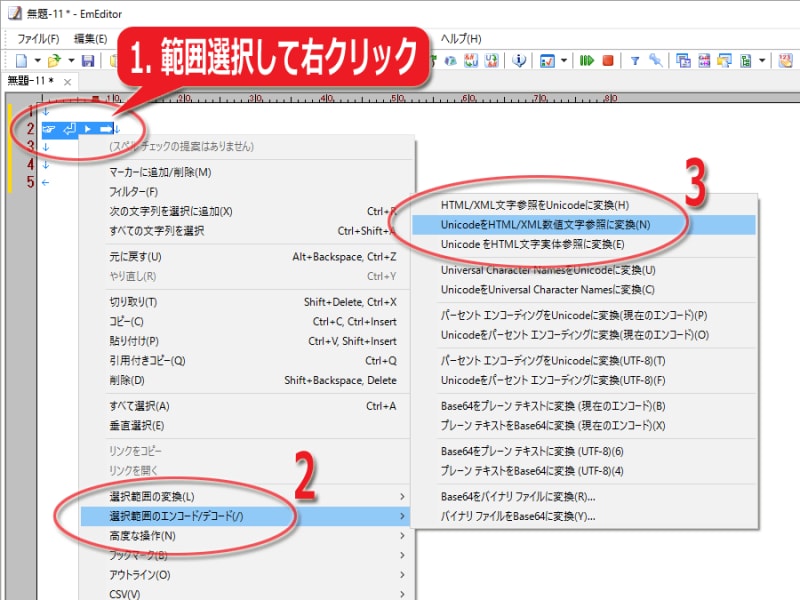Choose パーセント エンコーディングをUnicodeに変換(現在のエンコード)(P)

[584, 315]
